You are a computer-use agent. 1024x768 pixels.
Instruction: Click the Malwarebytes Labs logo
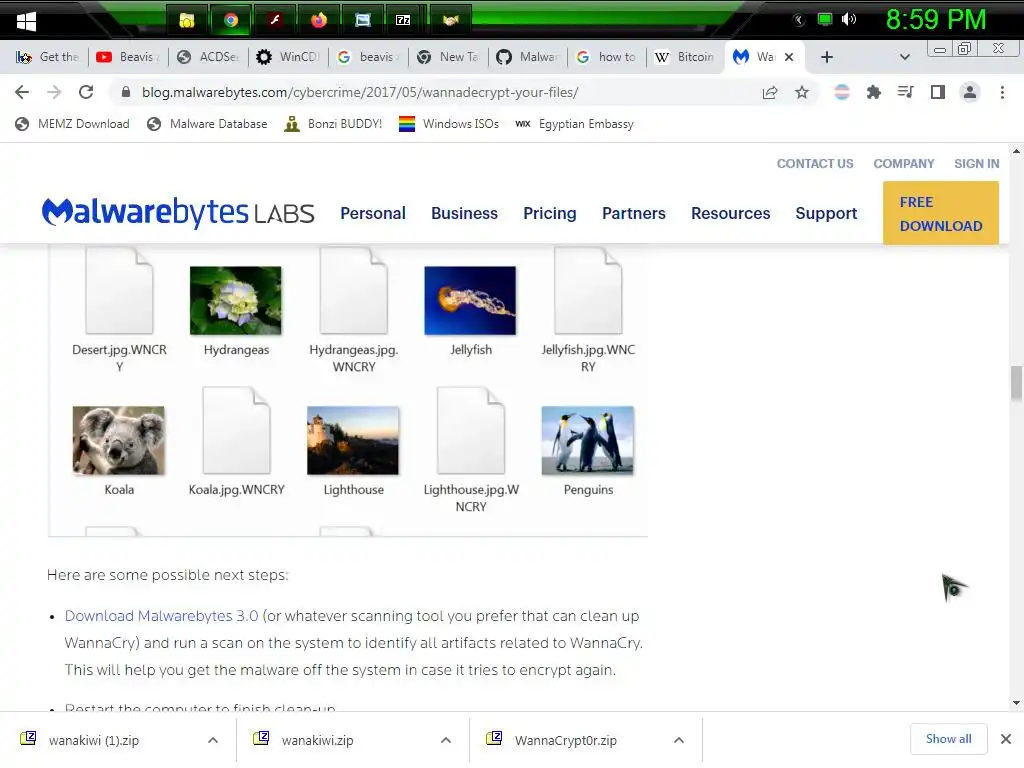click(178, 212)
